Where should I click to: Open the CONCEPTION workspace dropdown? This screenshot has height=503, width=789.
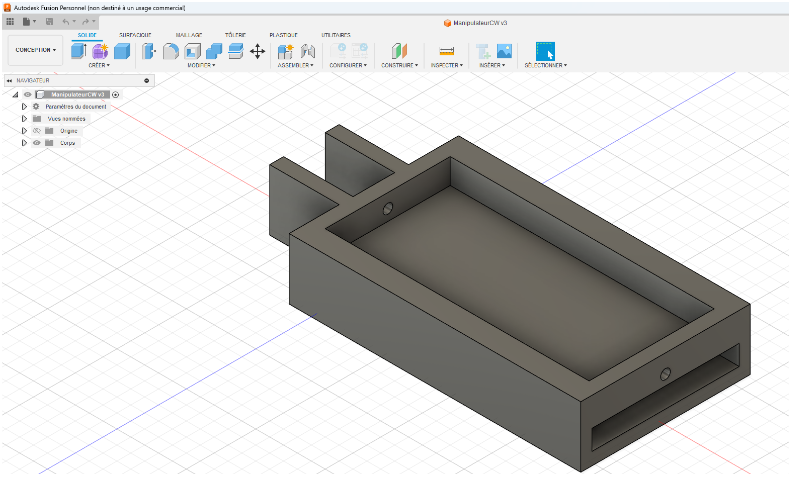(35, 50)
